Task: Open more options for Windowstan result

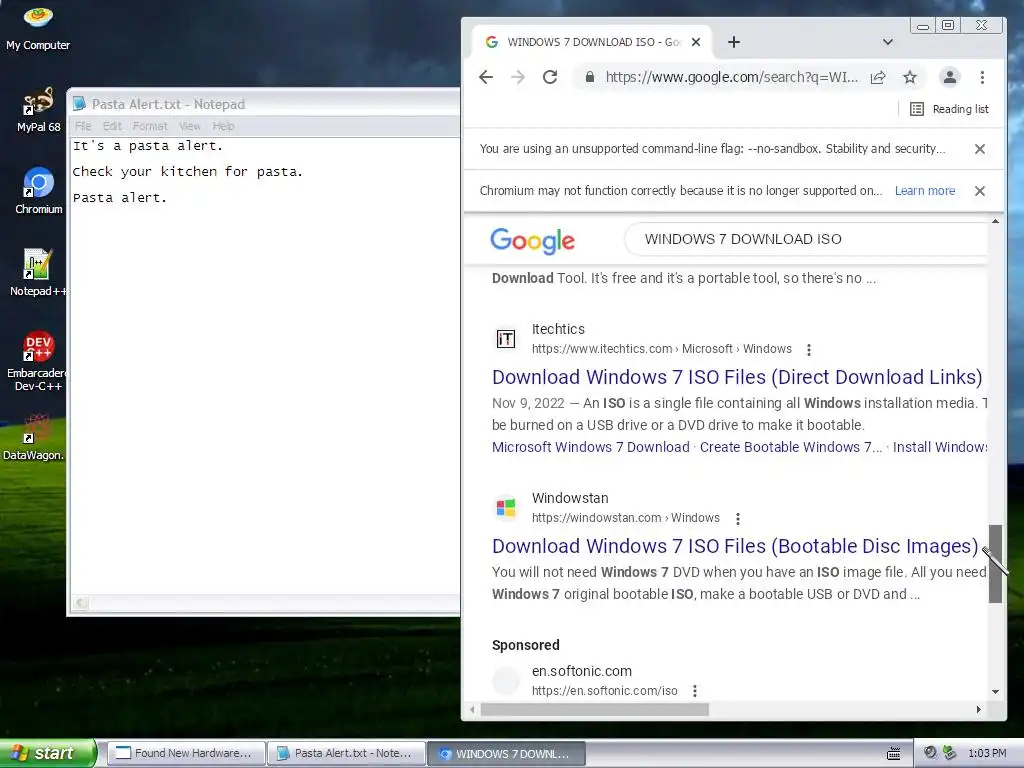Action: tap(737, 519)
